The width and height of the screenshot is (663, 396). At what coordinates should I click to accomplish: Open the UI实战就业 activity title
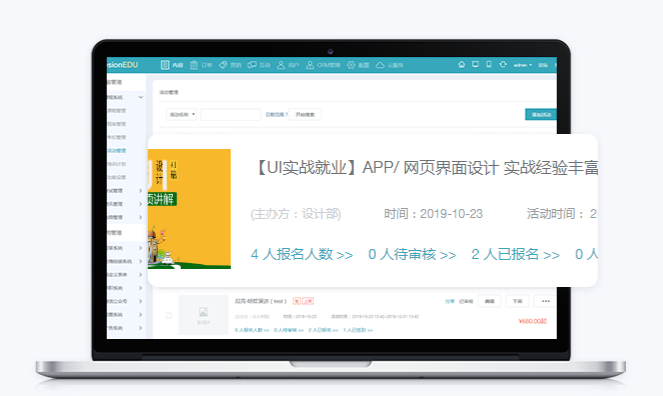[426, 168]
